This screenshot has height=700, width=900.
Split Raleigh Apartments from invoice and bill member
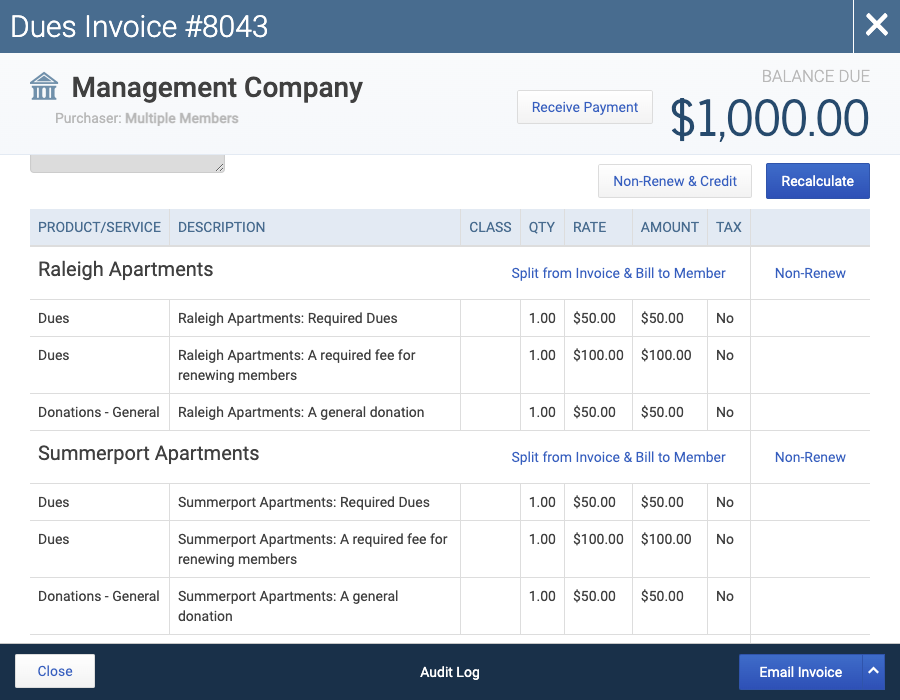click(618, 273)
